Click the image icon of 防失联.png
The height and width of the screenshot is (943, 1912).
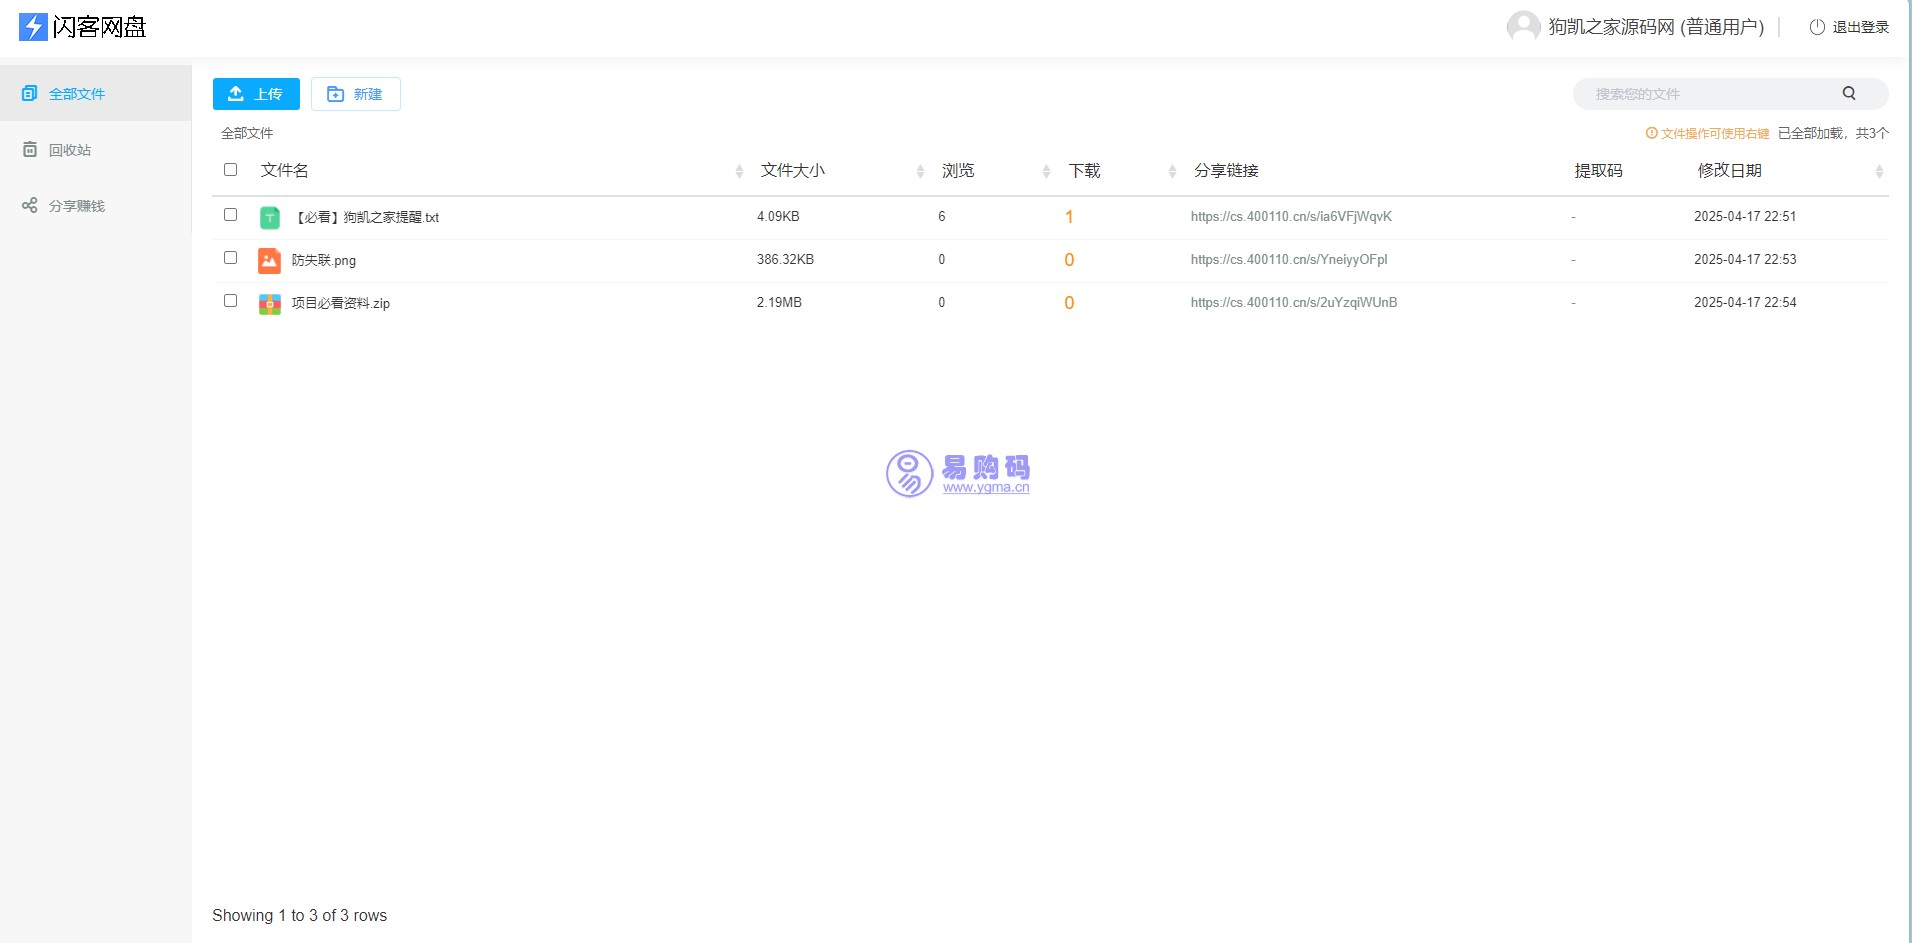[x=269, y=260]
